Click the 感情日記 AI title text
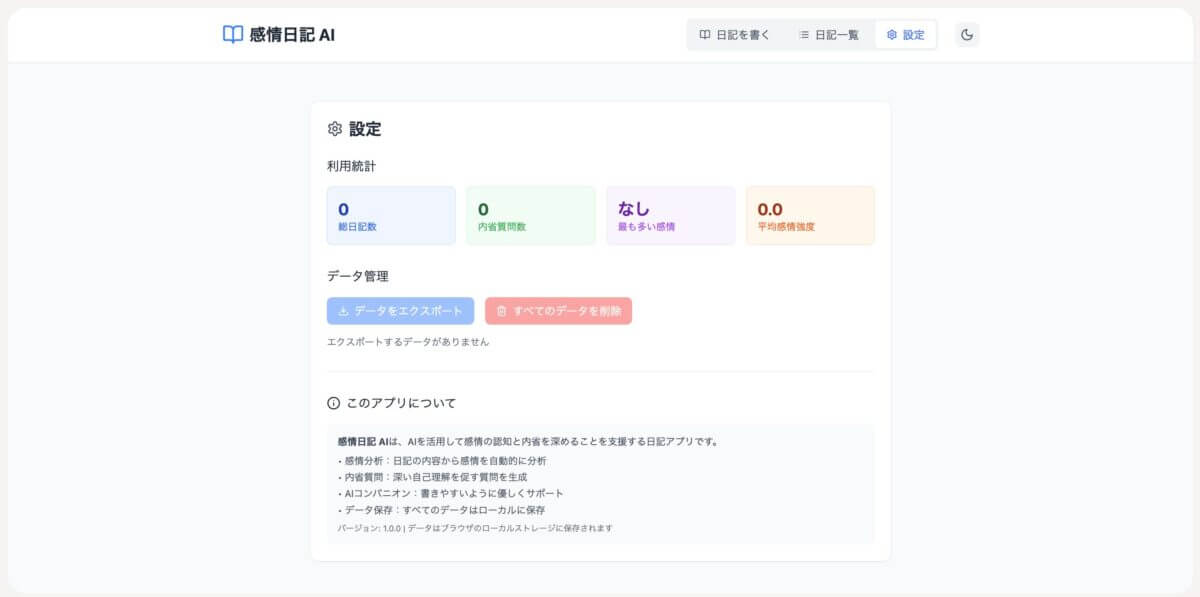This screenshot has width=1200, height=597. (292, 35)
